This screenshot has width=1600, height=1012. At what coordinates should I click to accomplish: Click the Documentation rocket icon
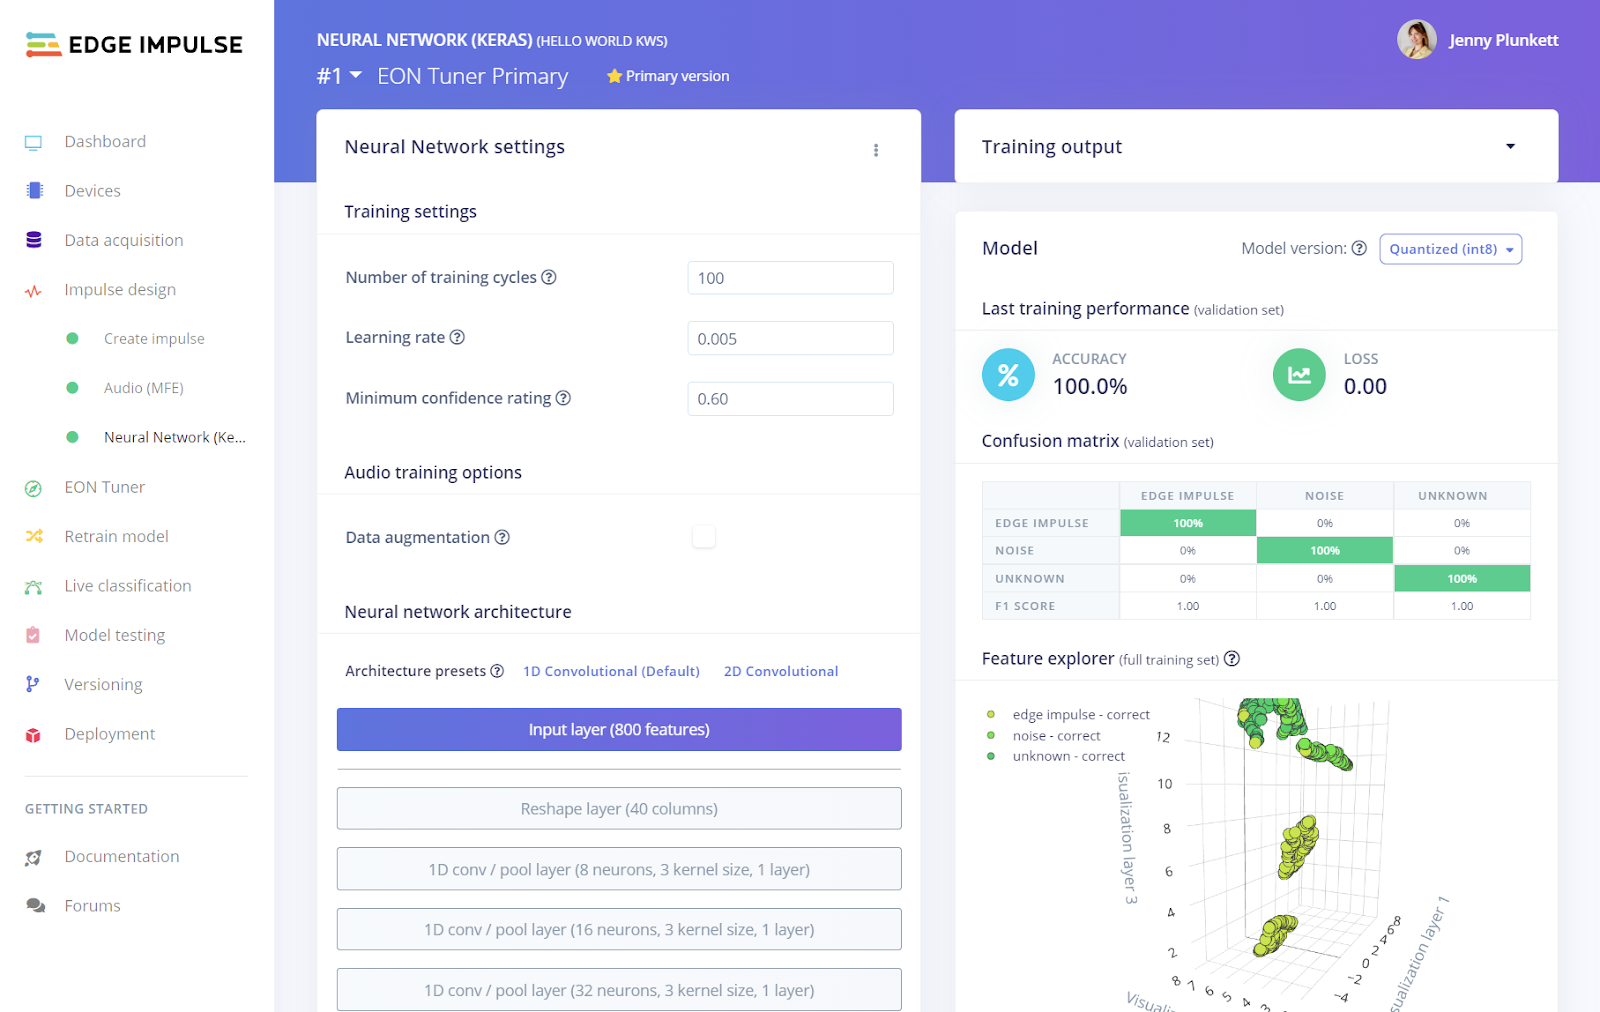coord(33,857)
